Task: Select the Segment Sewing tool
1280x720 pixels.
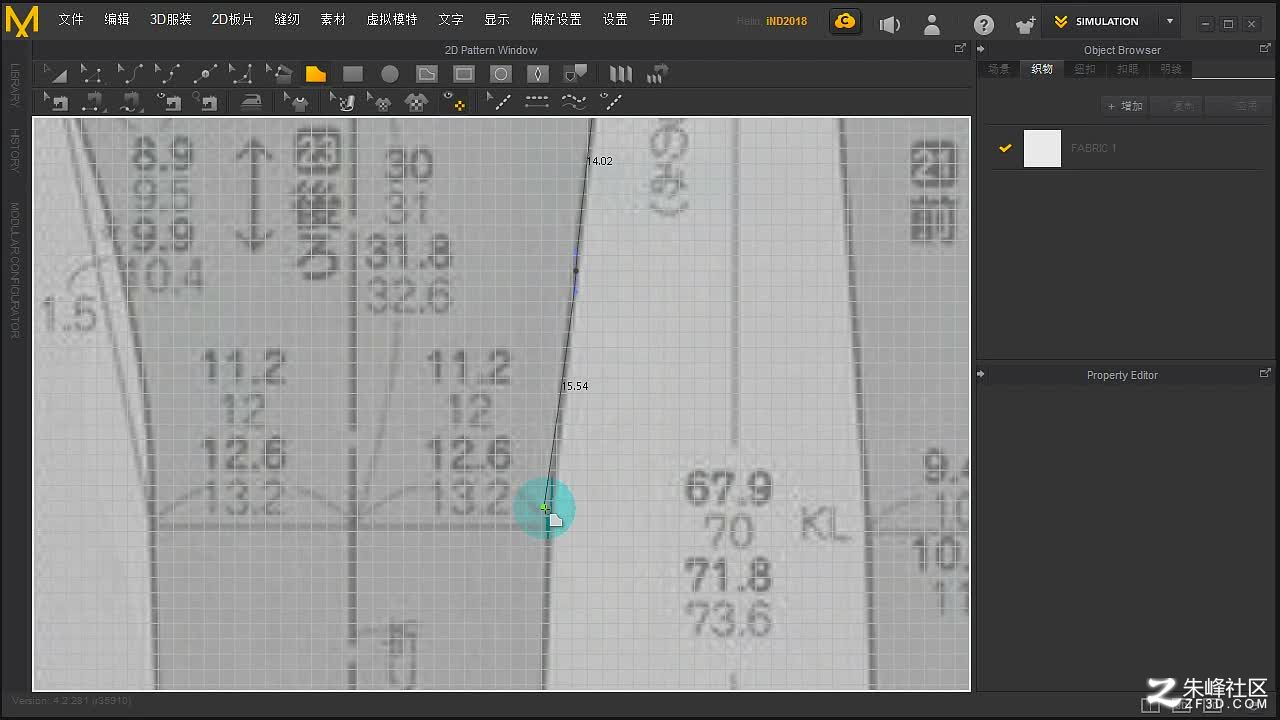Action: click(93, 101)
